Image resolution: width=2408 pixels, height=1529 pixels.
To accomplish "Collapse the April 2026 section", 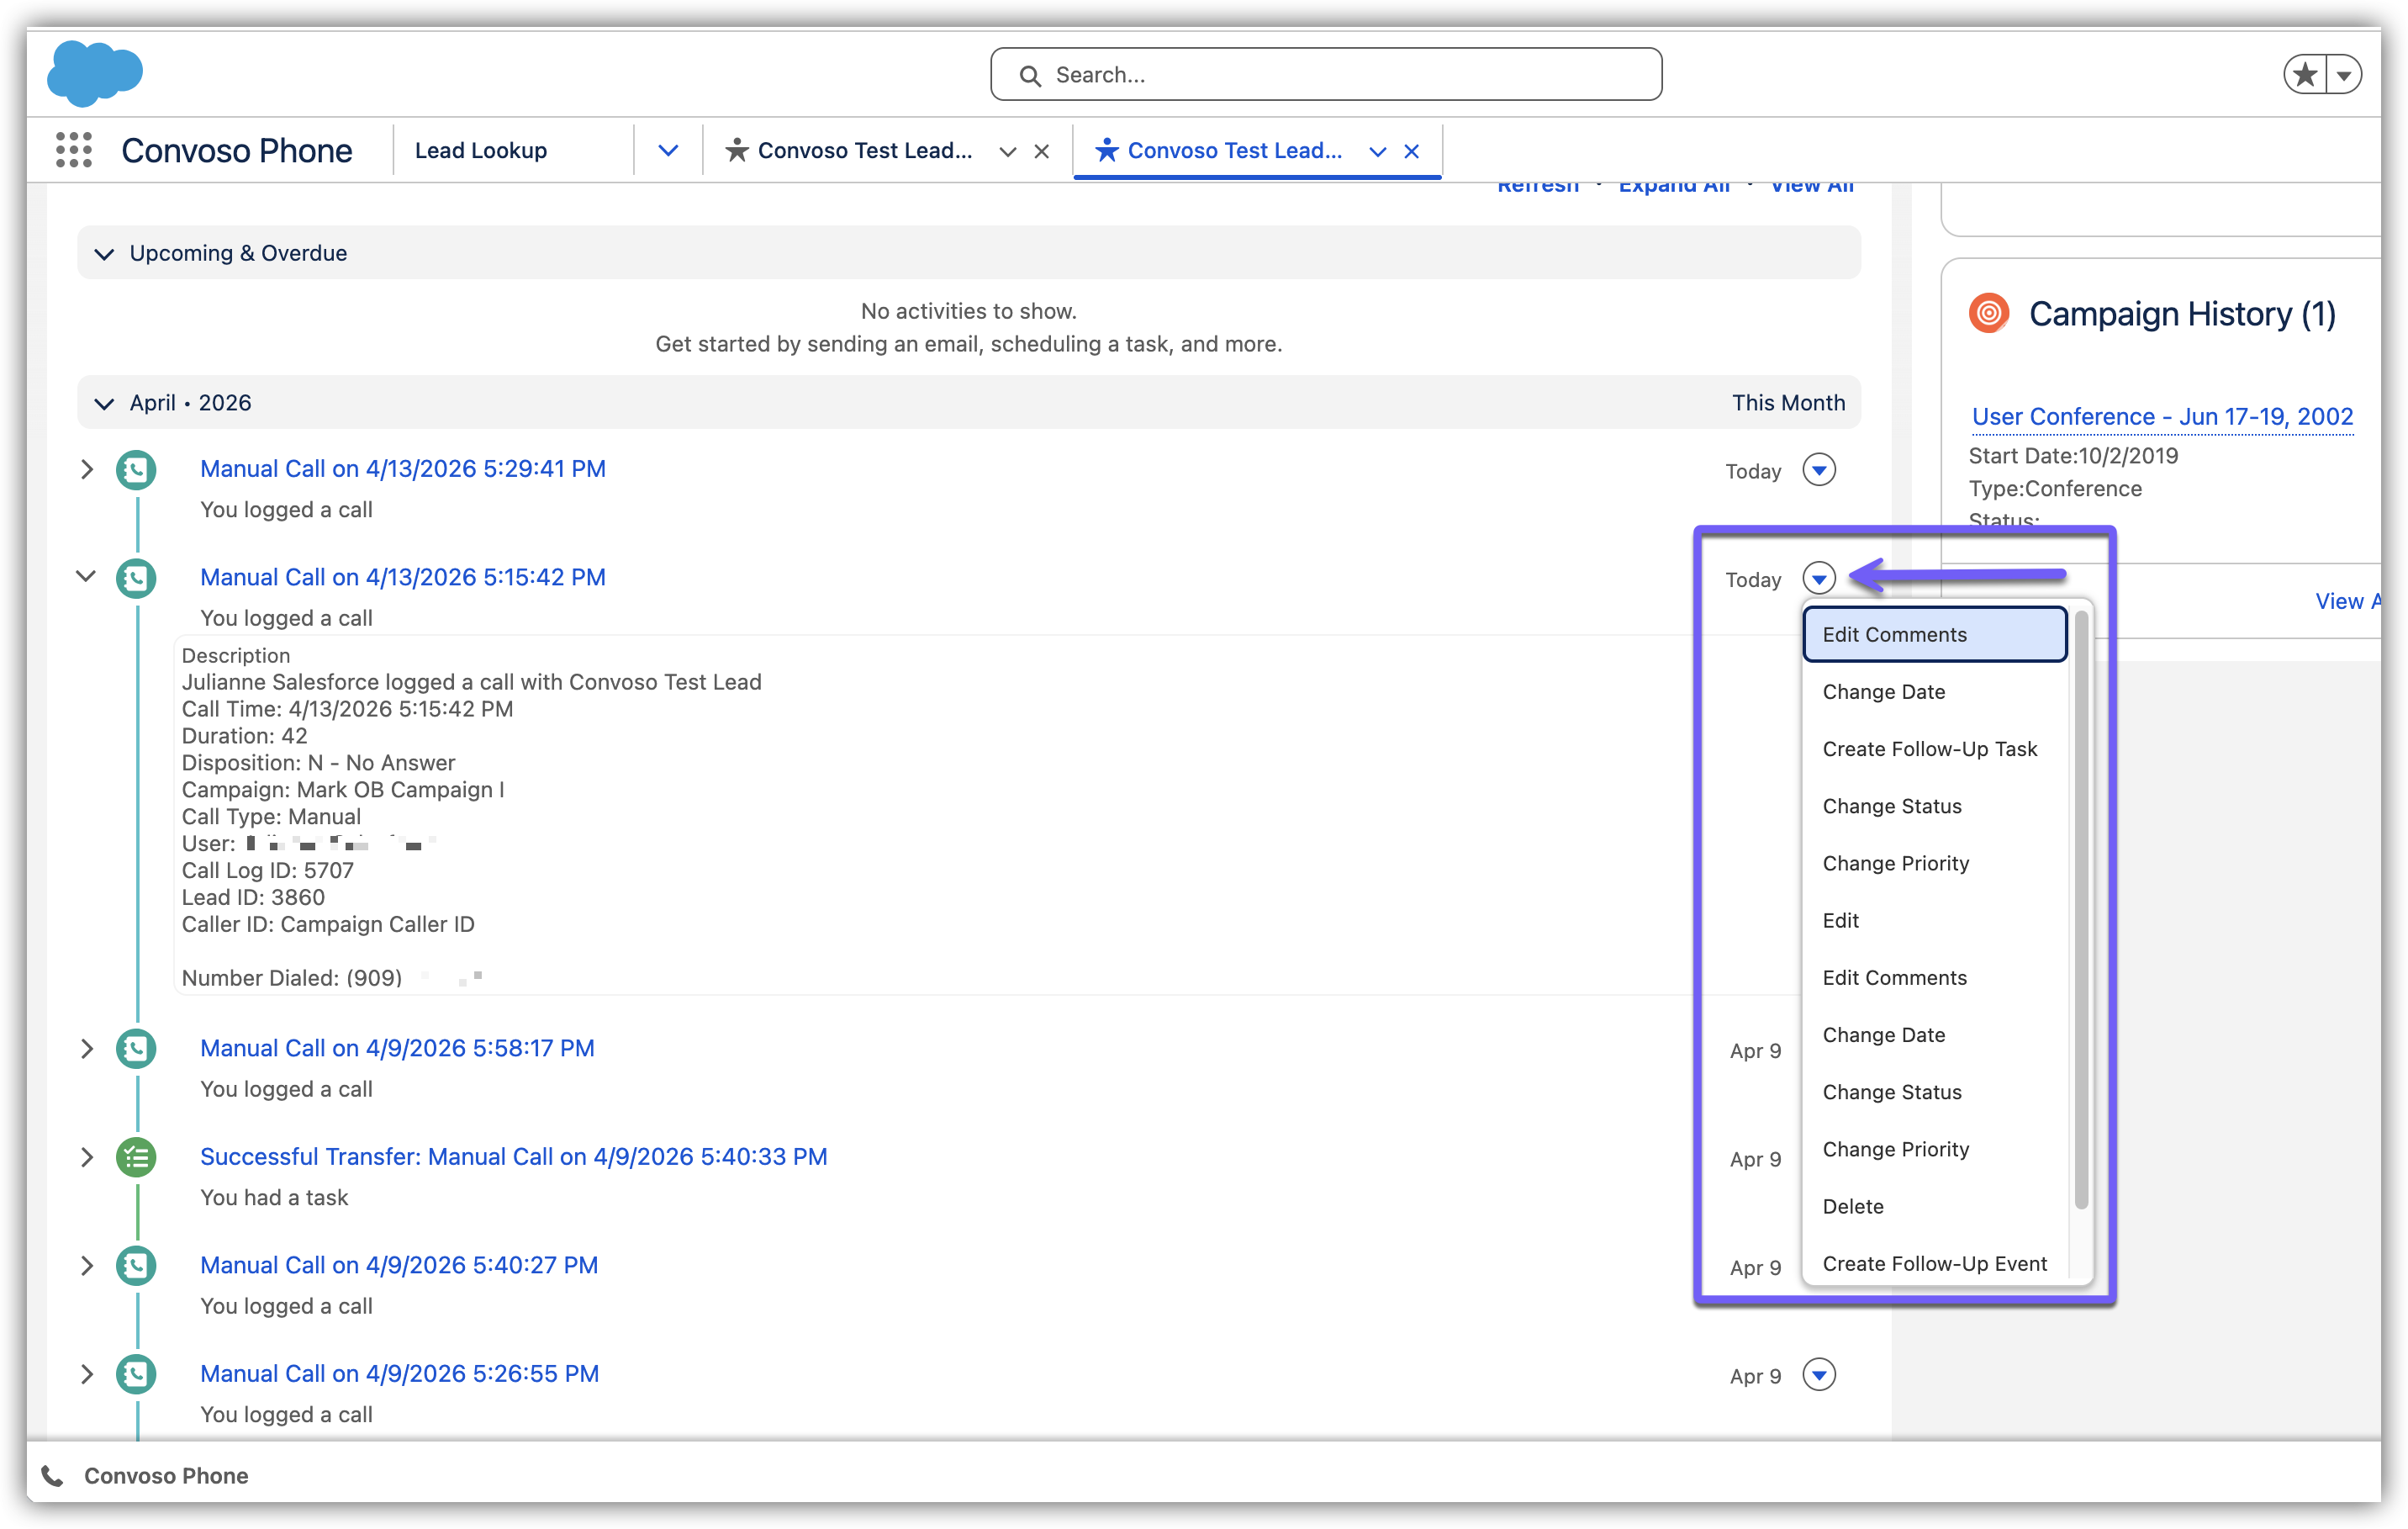I will [x=104, y=404].
